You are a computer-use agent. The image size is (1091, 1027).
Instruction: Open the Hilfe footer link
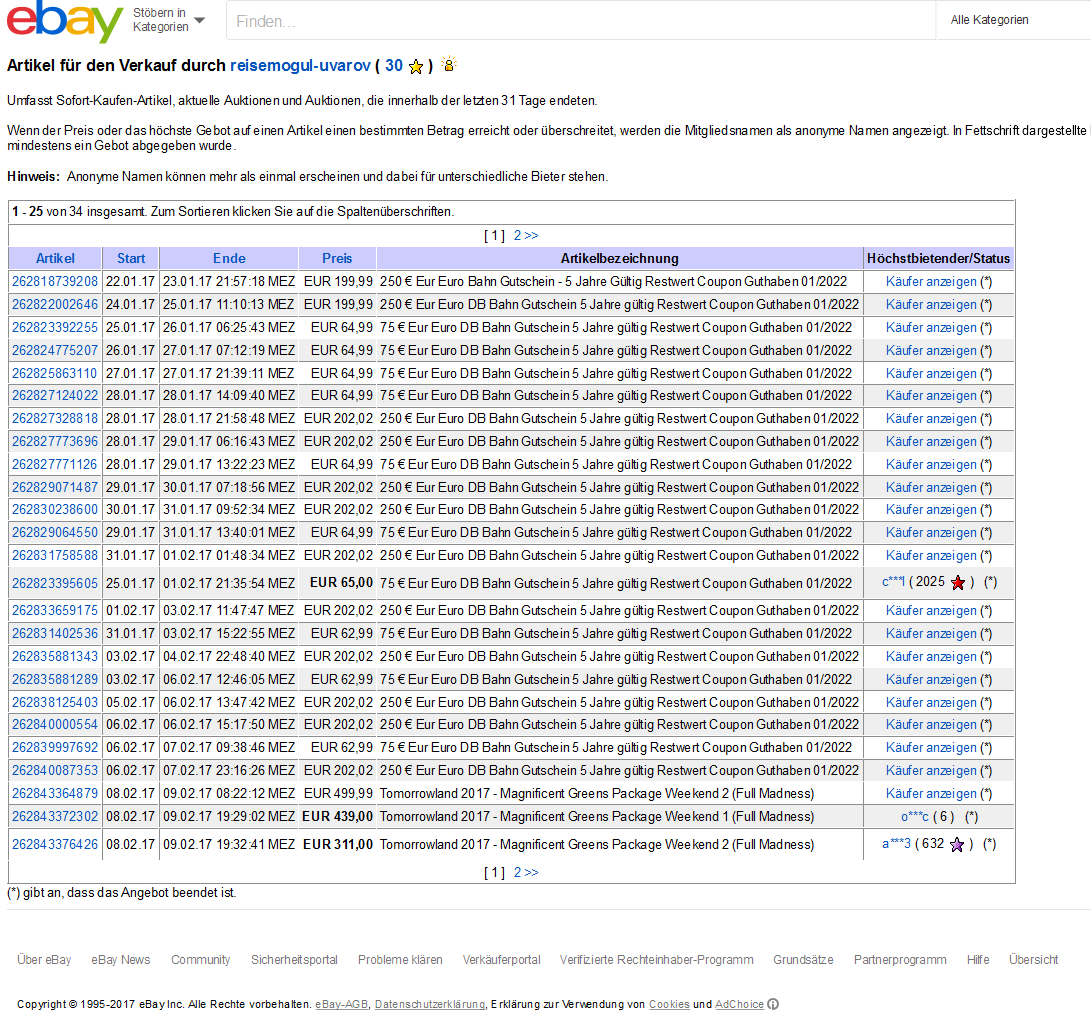pos(977,959)
